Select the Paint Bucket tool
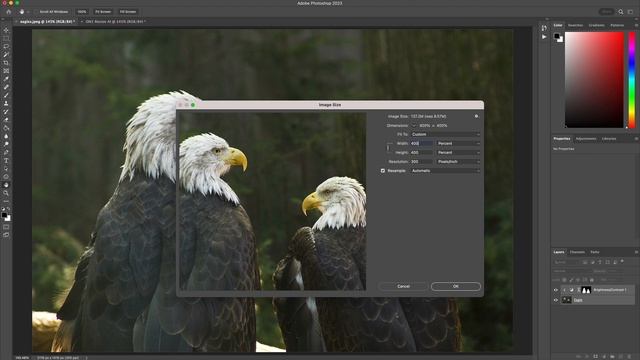This screenshot has height=360, width=640. pyautogui.click(x=6, y=128)
